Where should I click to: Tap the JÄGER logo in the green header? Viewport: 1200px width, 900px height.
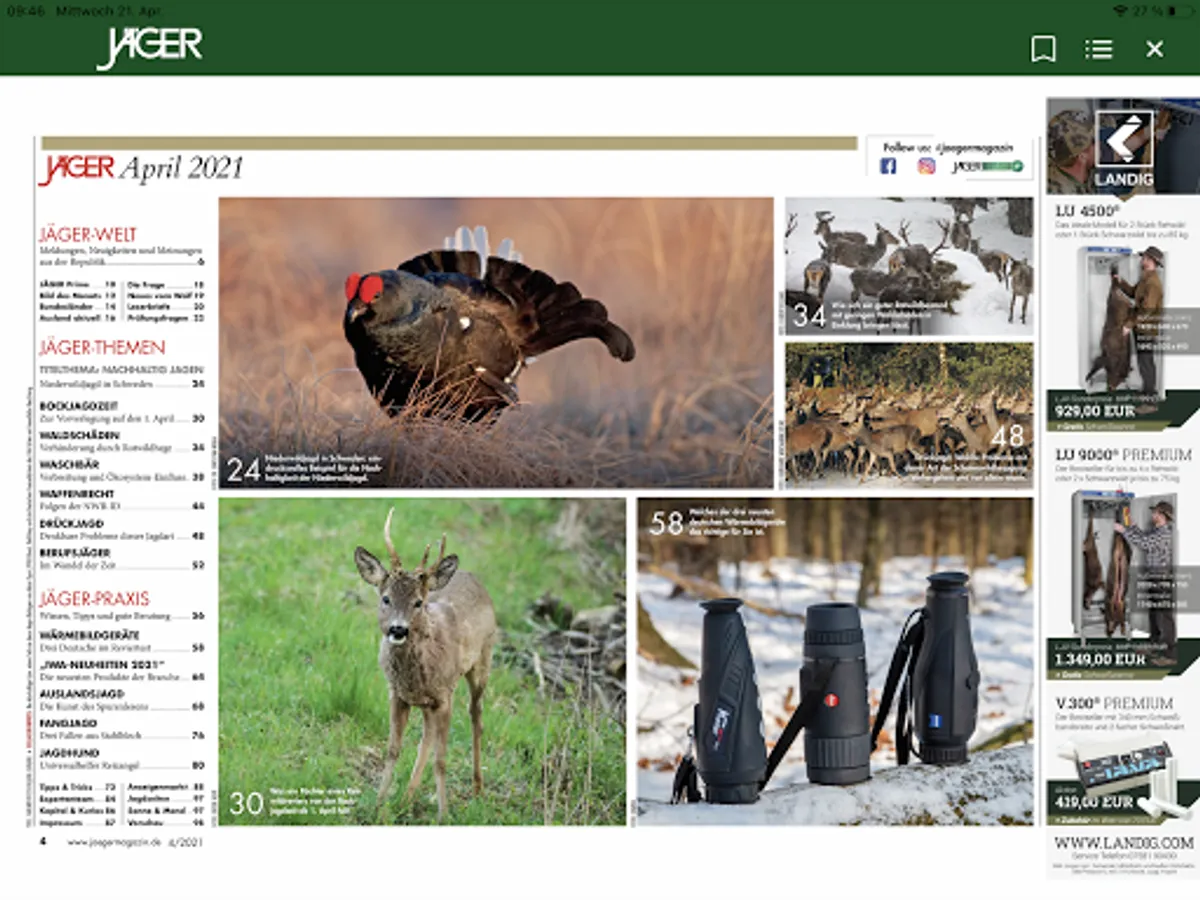pyautogui.click(x=149, y=47)
